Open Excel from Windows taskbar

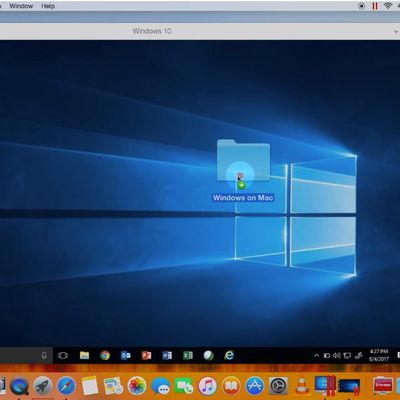coord(188,355)
